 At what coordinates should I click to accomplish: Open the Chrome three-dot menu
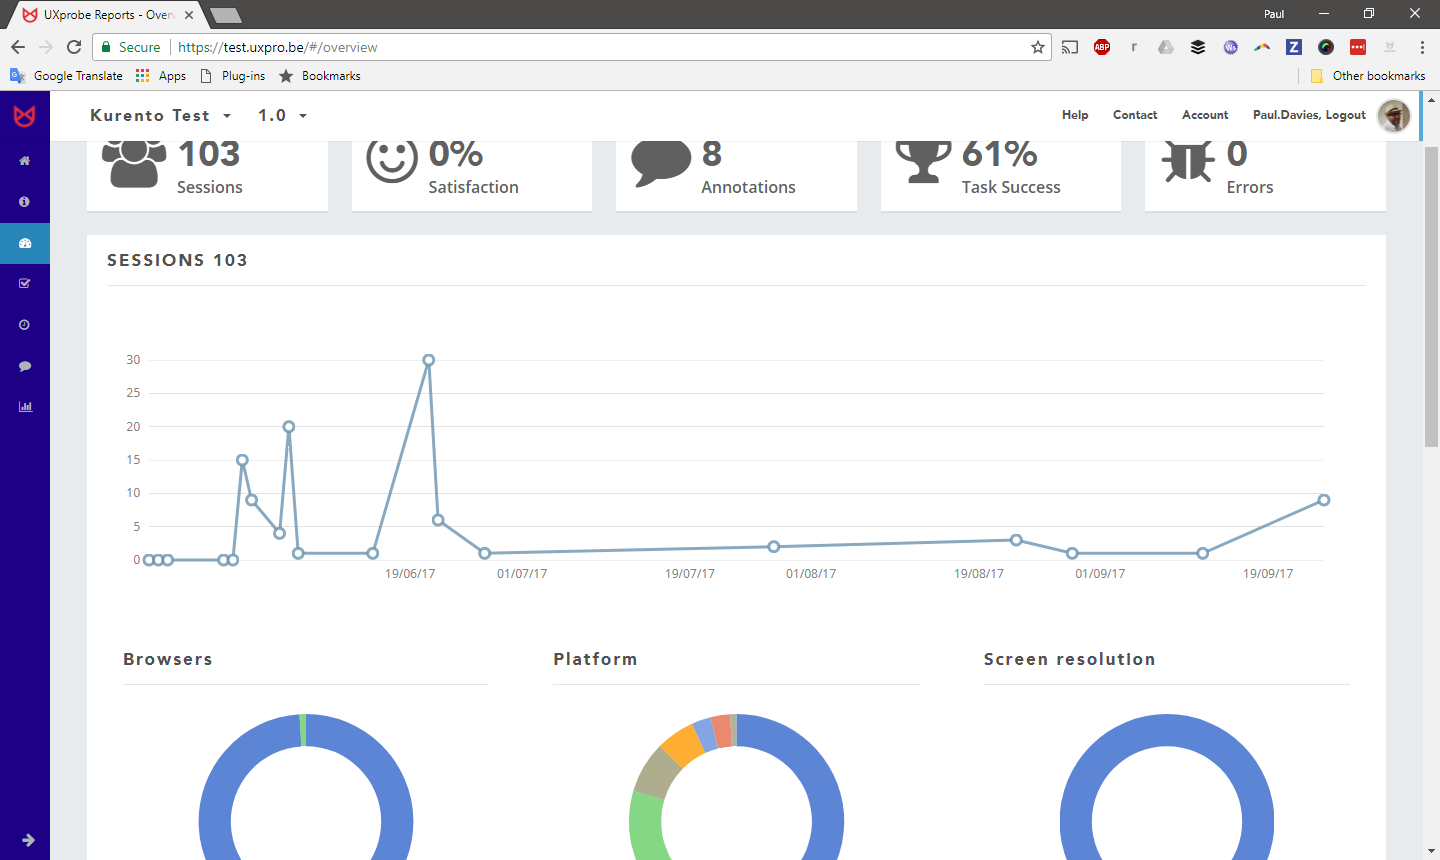[x=1422, y=47]
